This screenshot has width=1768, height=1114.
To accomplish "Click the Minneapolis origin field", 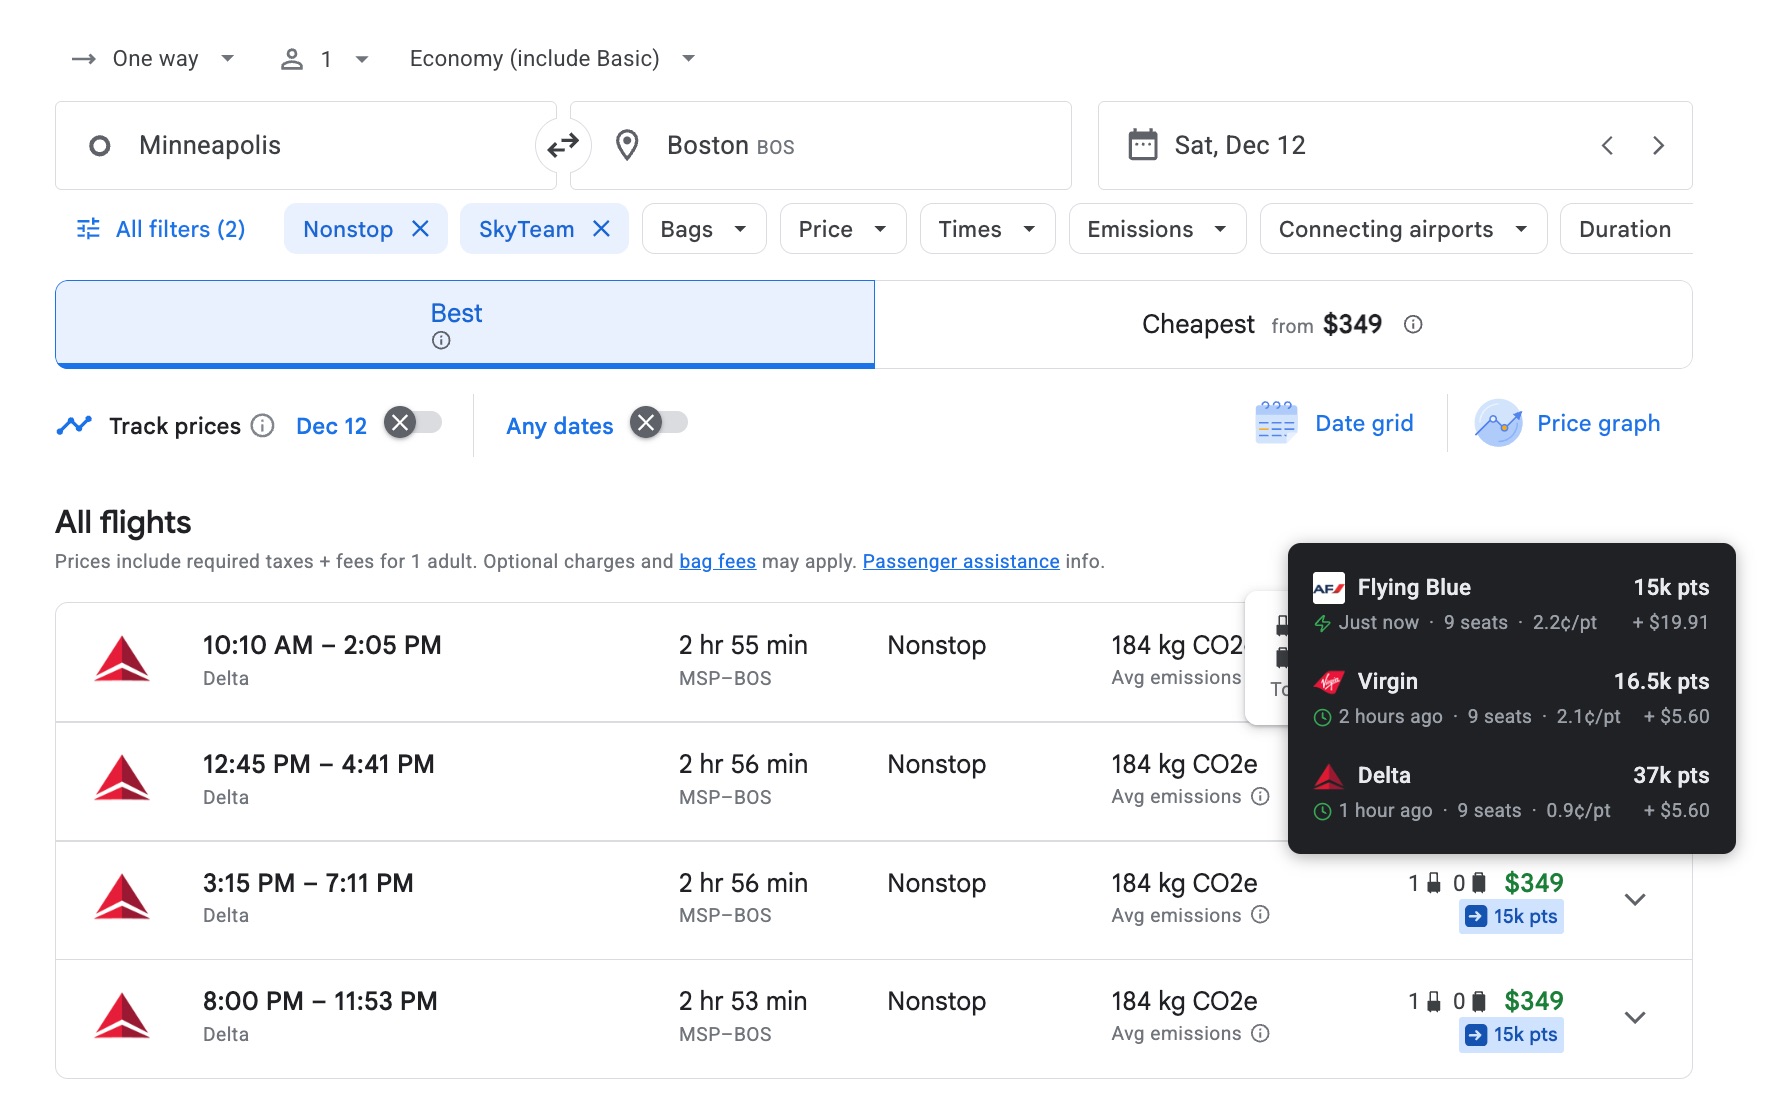I will pos(305,145).
